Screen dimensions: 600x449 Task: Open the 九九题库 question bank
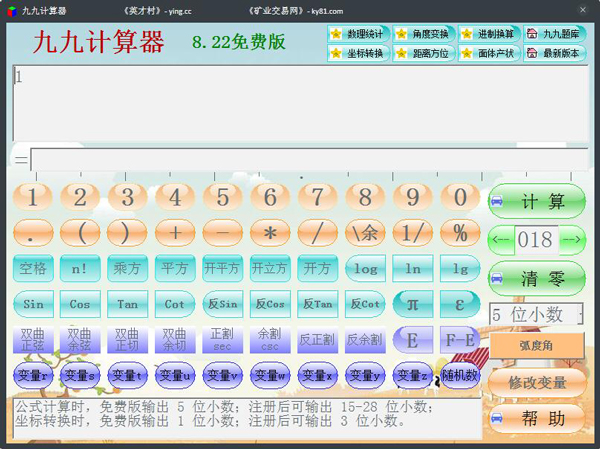pos(554,34)
